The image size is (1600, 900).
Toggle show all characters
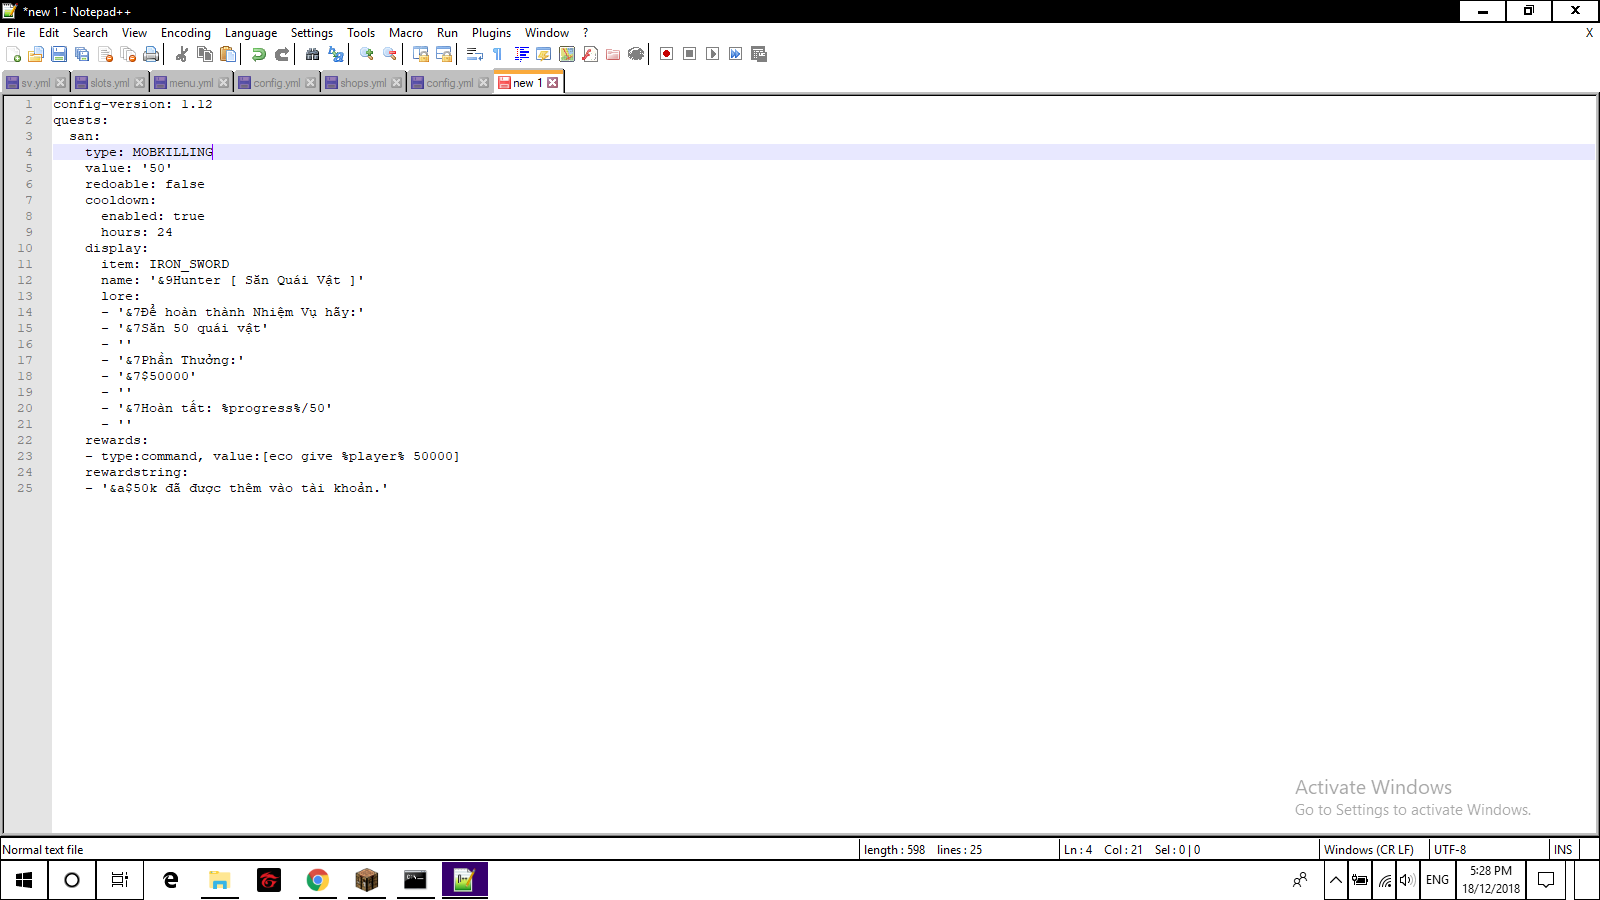[495, 55]
